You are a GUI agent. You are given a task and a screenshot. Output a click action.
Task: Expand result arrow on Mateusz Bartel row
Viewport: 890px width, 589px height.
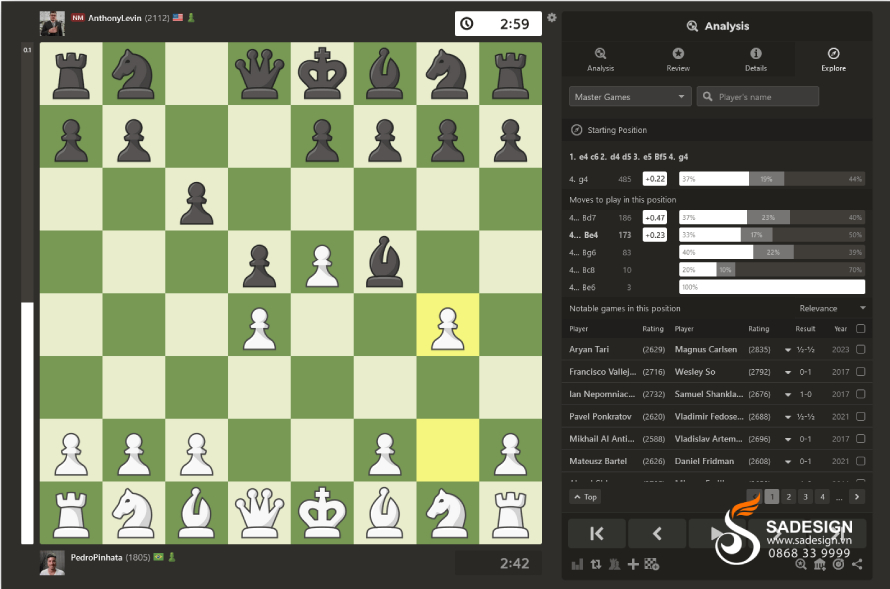point(788,461)
